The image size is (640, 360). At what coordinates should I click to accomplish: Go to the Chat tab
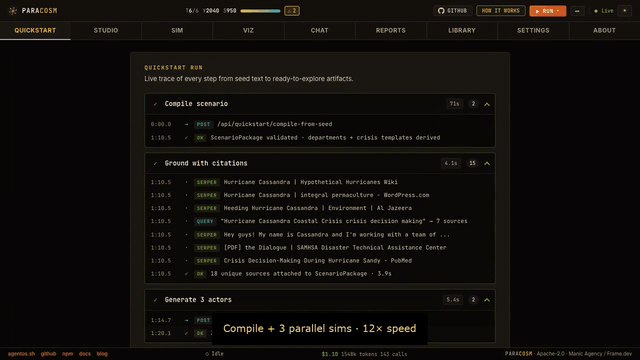click(319, 31)
